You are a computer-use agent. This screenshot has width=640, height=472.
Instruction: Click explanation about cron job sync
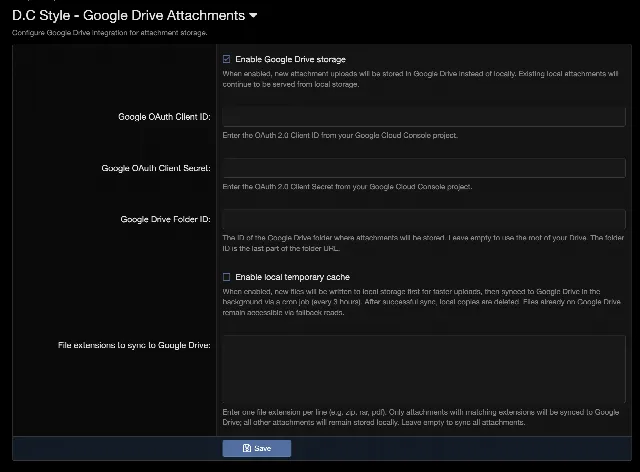point(421,302)
